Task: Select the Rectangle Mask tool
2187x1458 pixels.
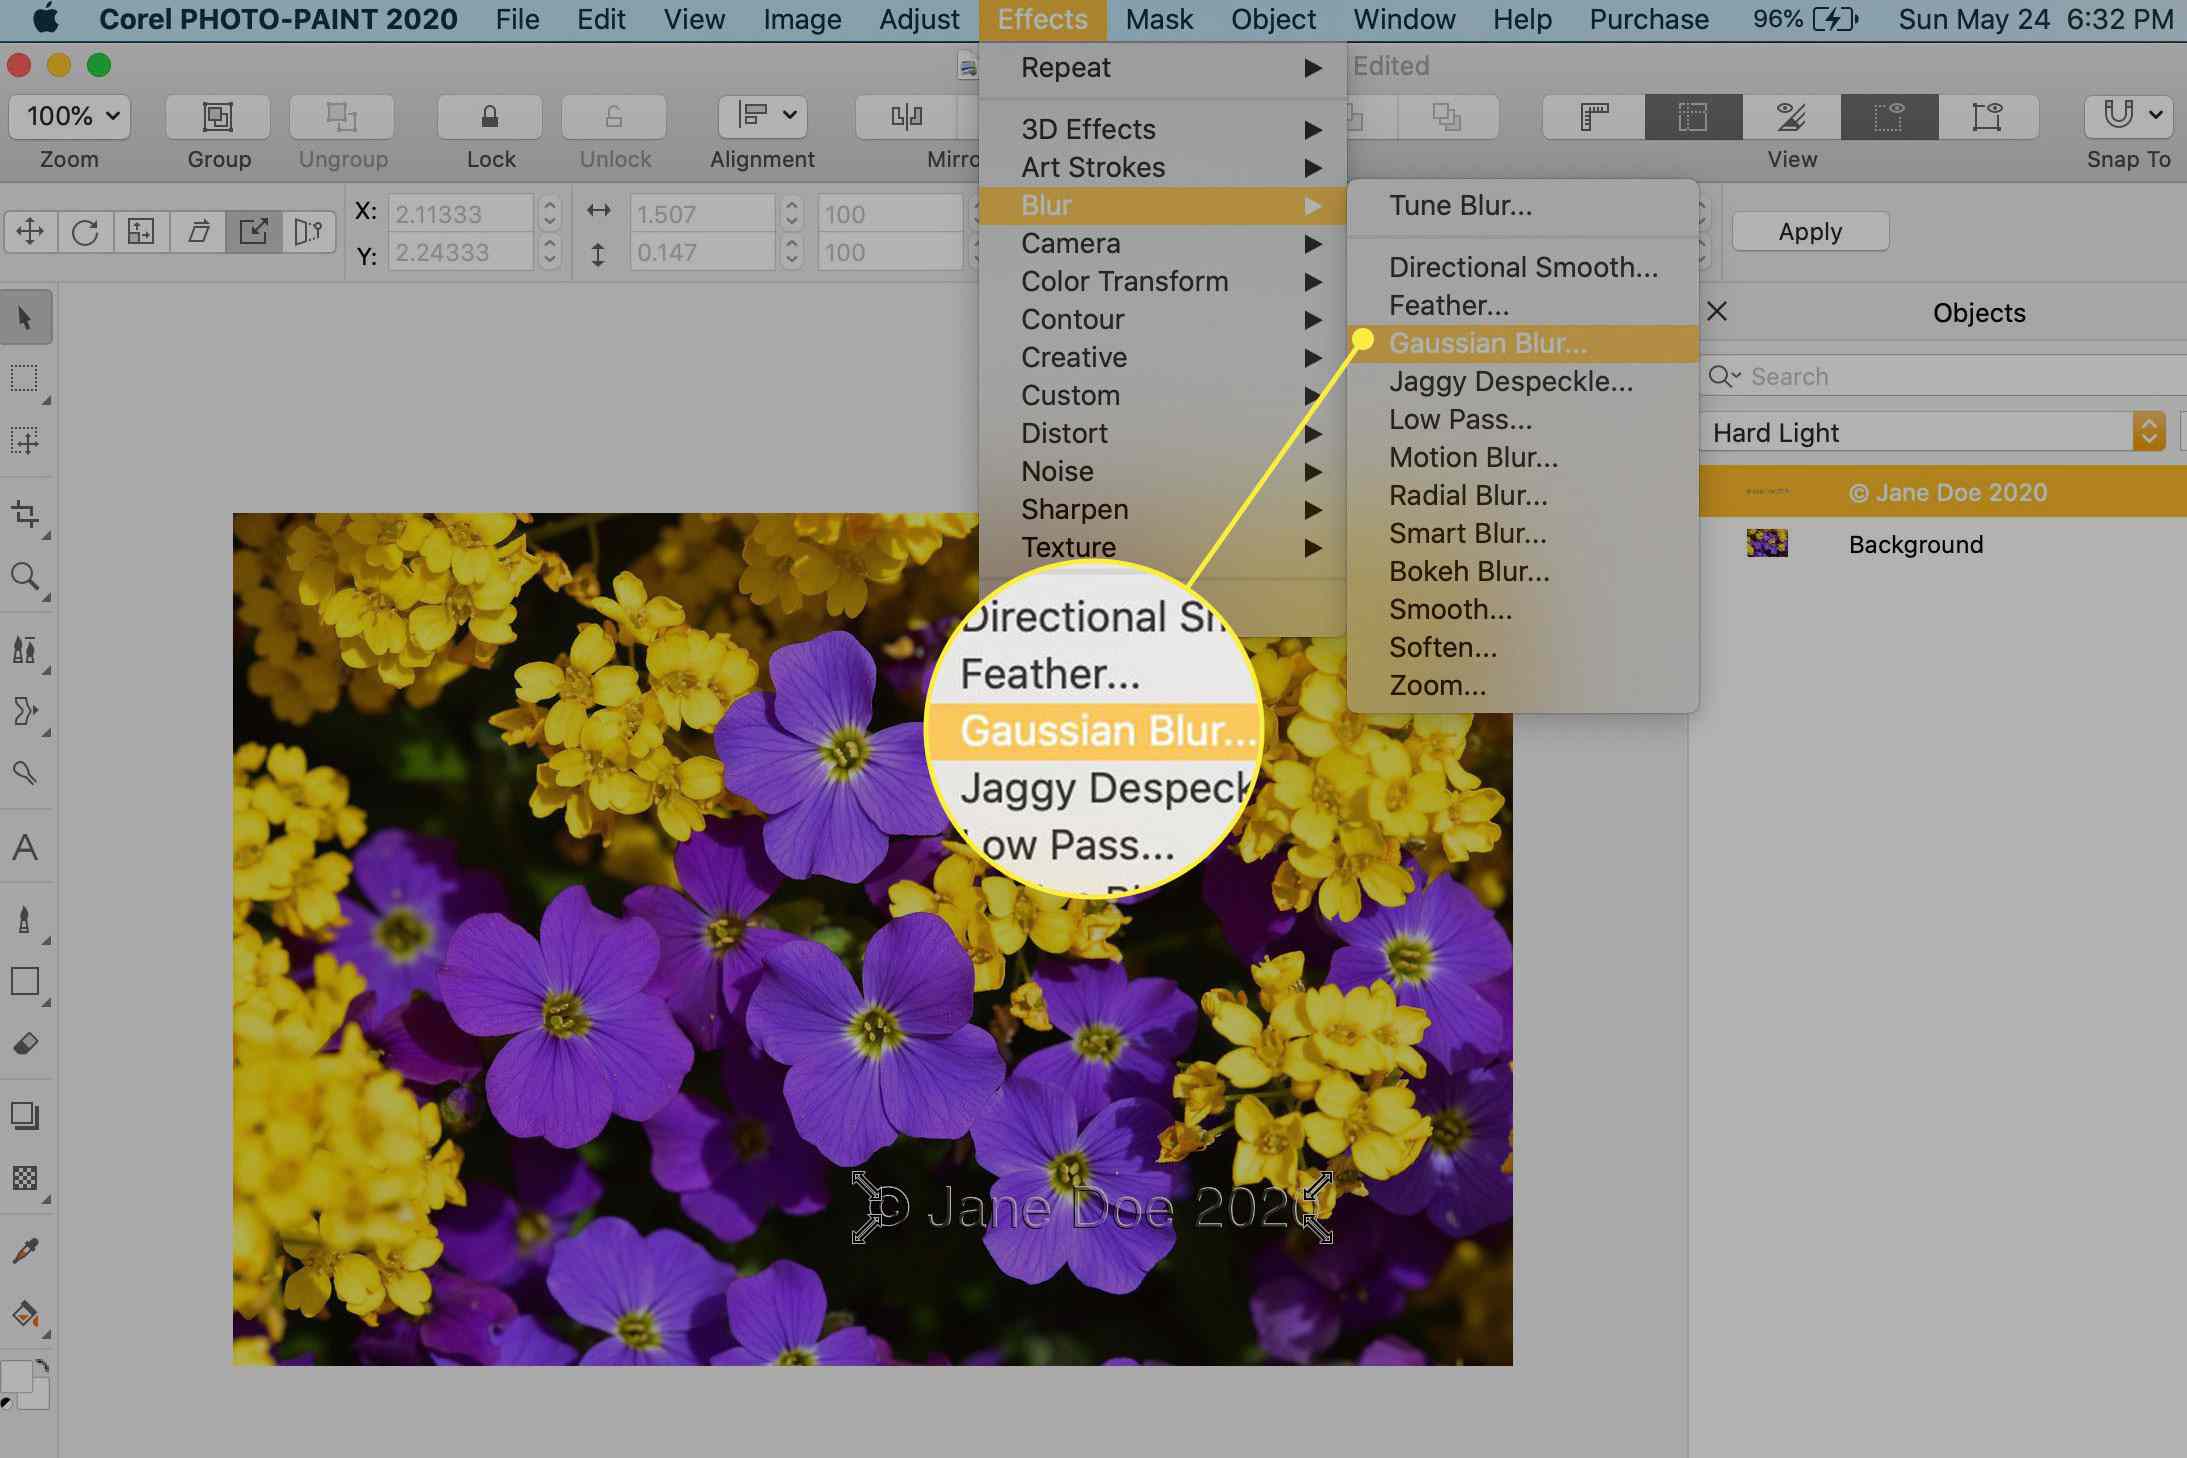Action: 25,378
